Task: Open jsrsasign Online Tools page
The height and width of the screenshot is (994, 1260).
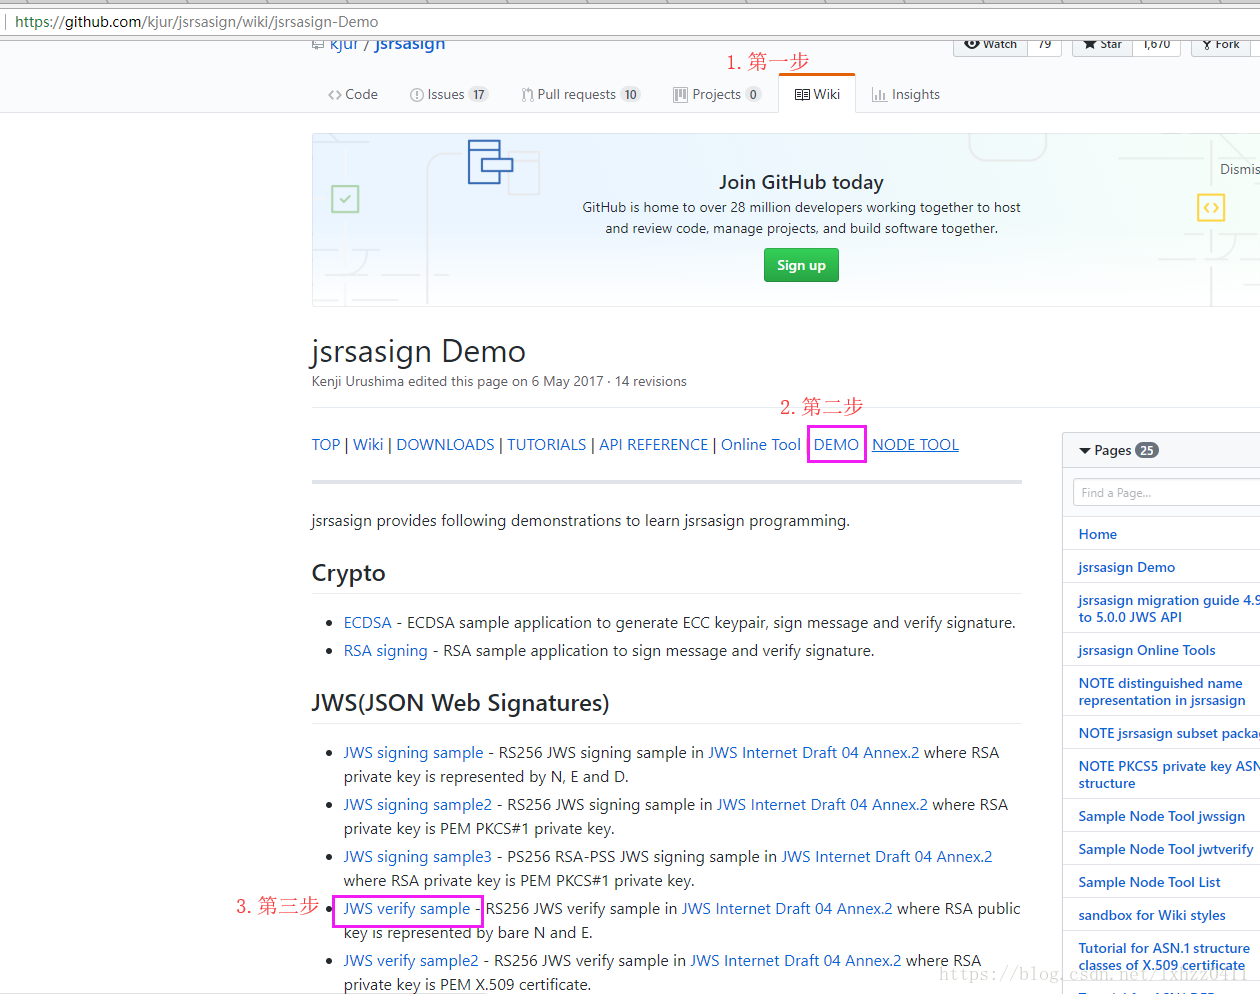Action: (x=1147, y=650)
